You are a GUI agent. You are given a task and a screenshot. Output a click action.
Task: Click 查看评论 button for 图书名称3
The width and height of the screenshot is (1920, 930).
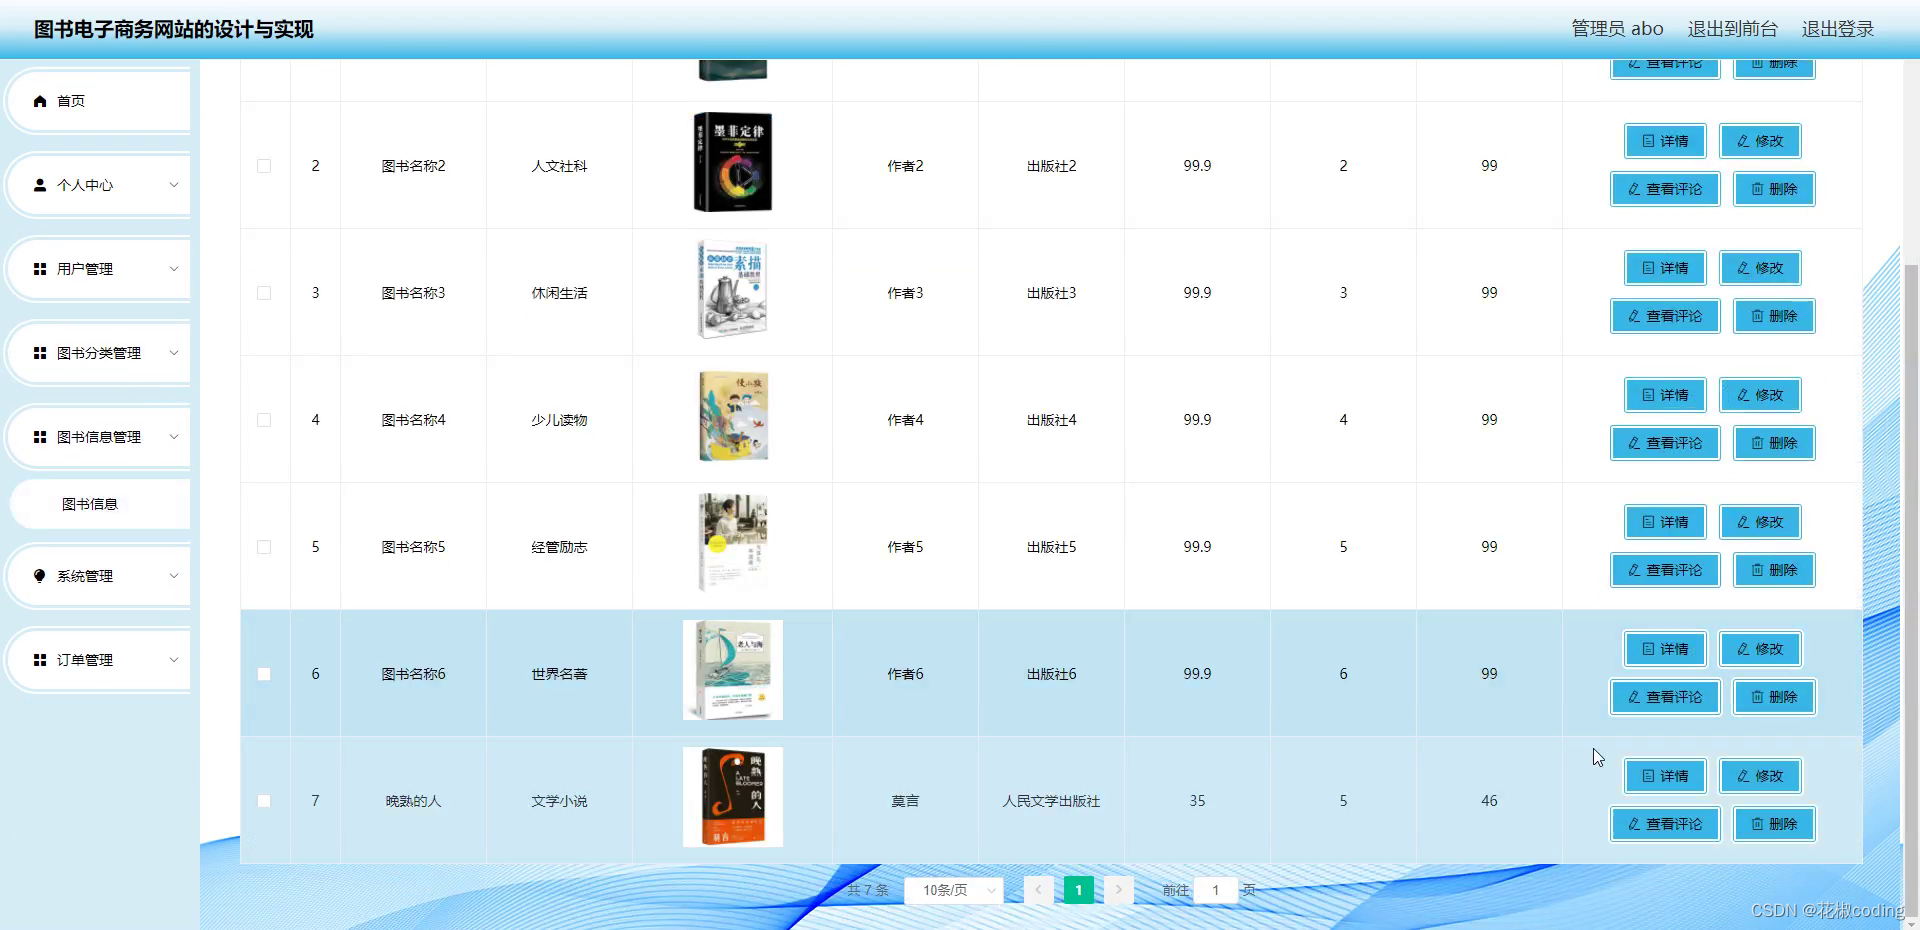point(1665,316)
